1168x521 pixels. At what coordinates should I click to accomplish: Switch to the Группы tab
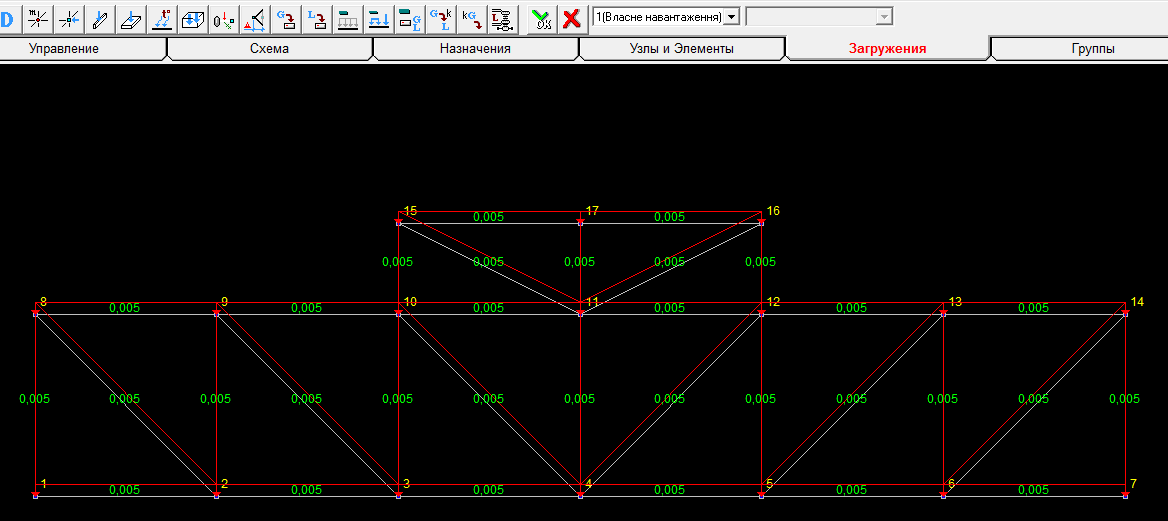point(1093,48)
